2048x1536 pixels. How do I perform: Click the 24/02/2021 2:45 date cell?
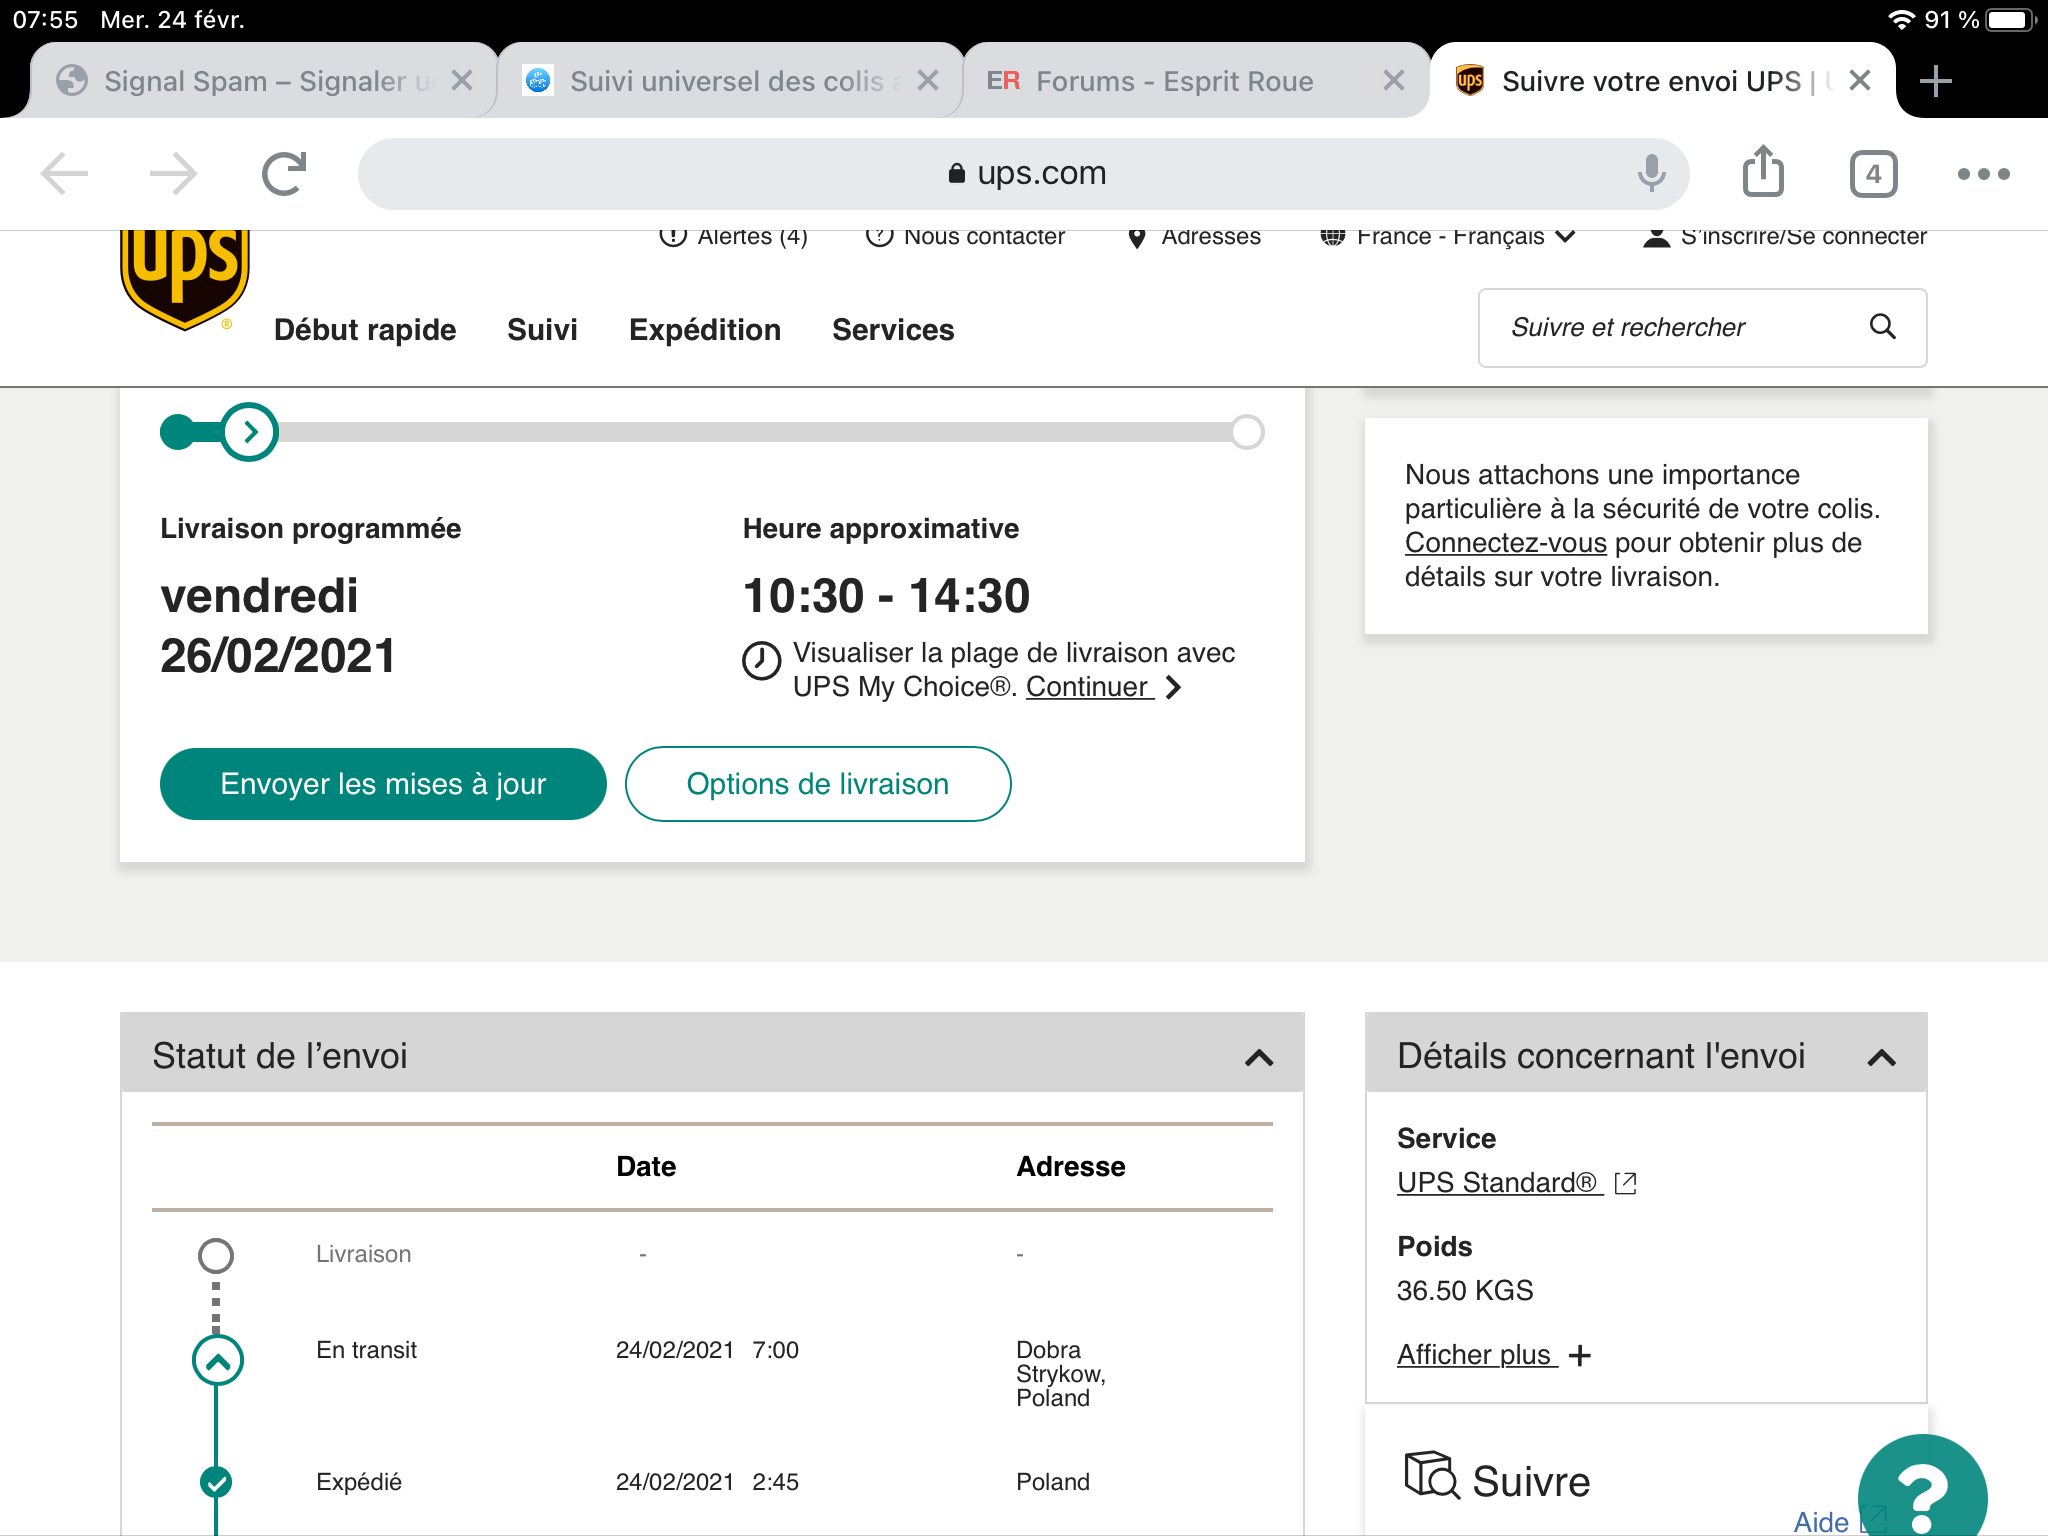tap(707, 1482)
